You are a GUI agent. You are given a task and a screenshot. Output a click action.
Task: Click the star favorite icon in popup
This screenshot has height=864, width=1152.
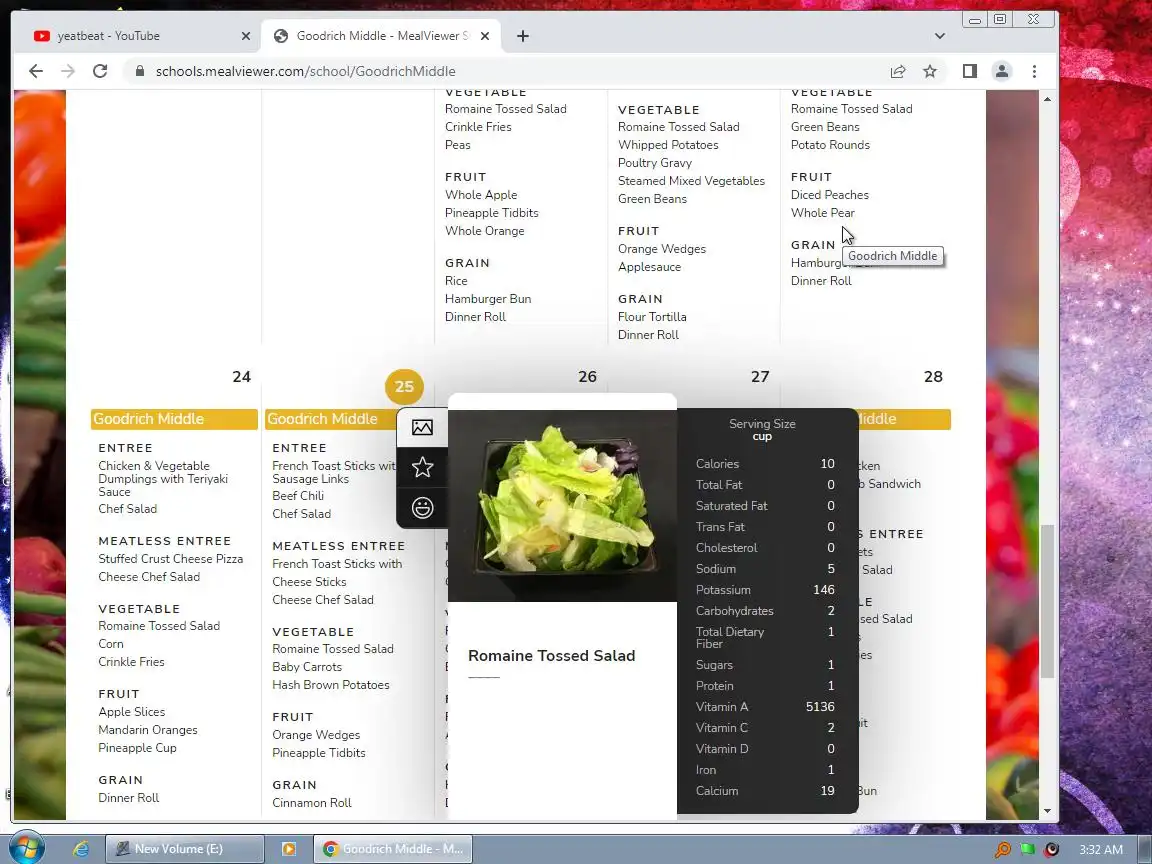click(422, 467)
